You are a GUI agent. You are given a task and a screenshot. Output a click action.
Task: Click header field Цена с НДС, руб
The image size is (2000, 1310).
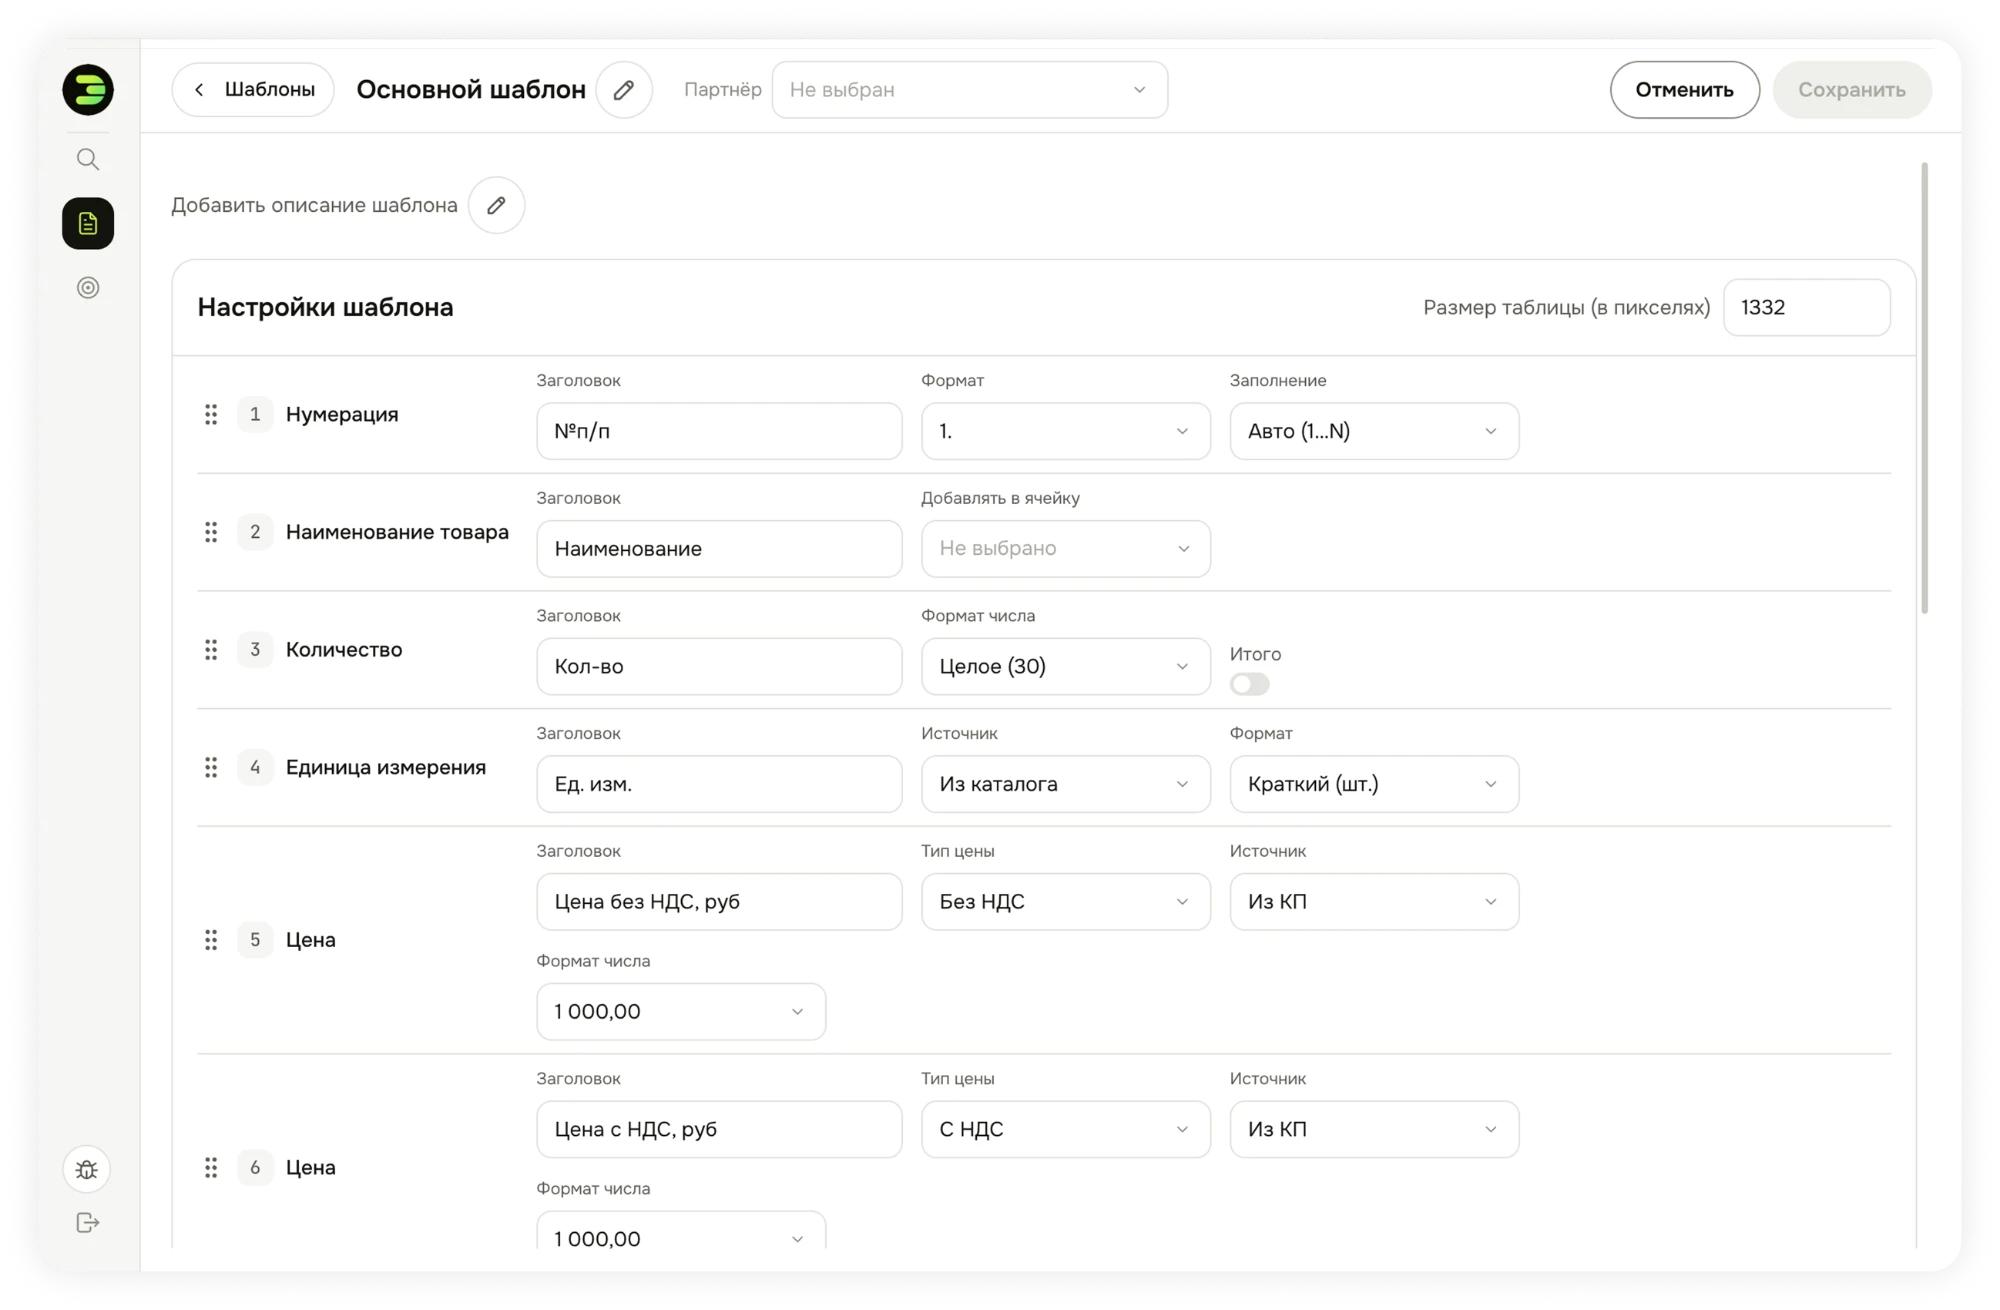coord(719,1129)
